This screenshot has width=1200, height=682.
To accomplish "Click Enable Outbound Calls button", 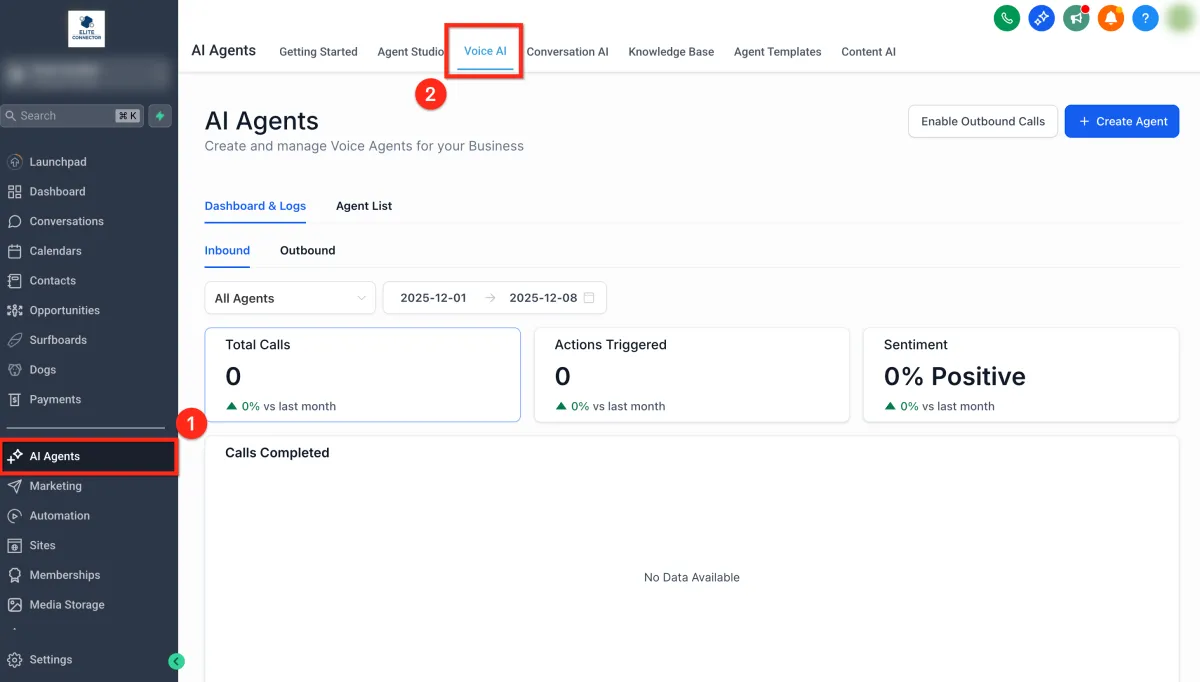I will tap(982, 121).
